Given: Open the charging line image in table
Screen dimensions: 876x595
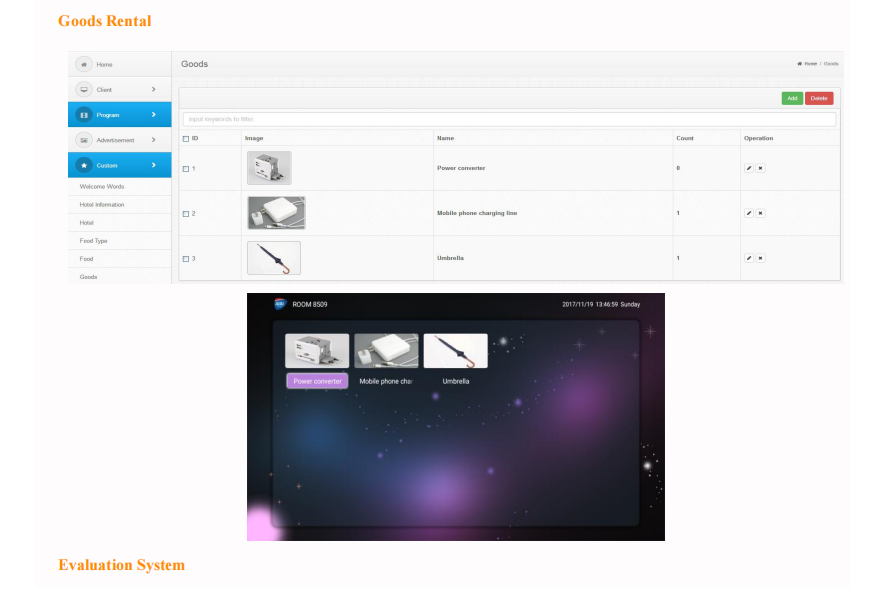Looking at the screenshot, I should pos(277,213).
